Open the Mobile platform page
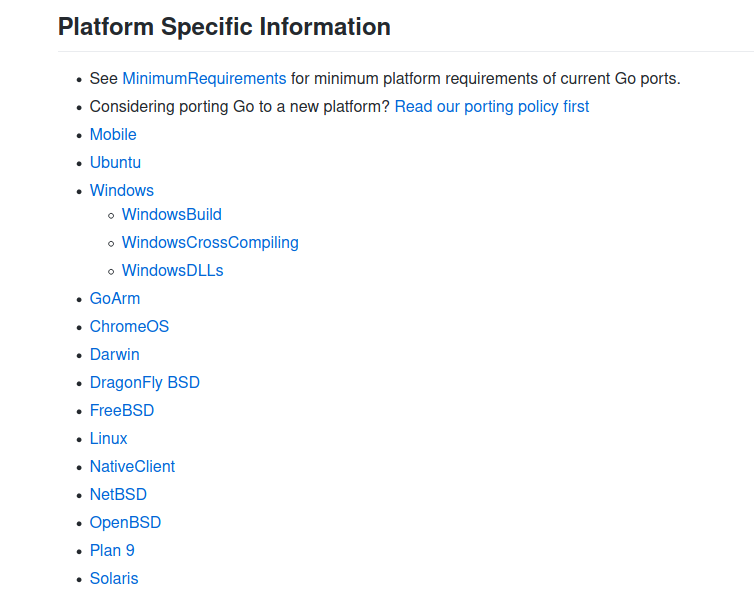This screenshot has height=604, width=754. [113, 134]
